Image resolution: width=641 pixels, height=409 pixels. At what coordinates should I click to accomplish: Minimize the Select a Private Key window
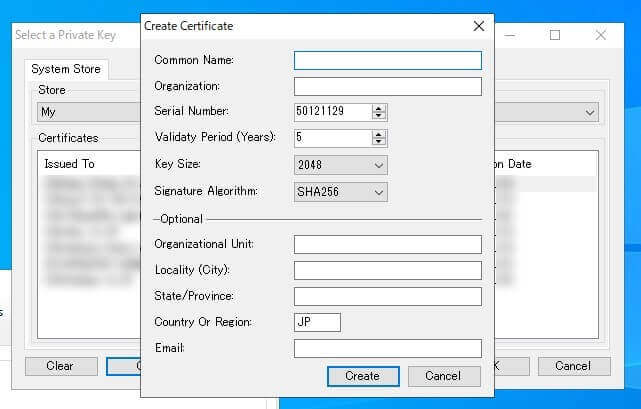[x=509, y=35]
